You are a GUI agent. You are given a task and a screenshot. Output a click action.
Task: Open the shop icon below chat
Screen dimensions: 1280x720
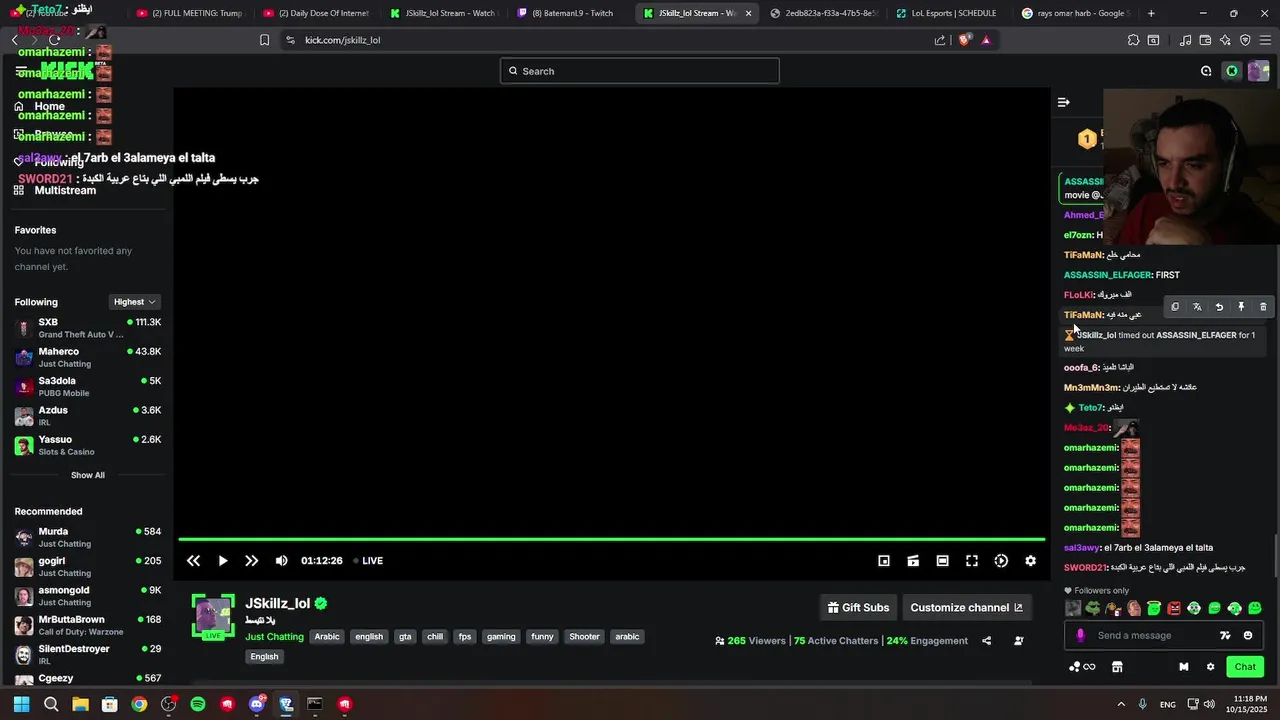(1117, 667)
